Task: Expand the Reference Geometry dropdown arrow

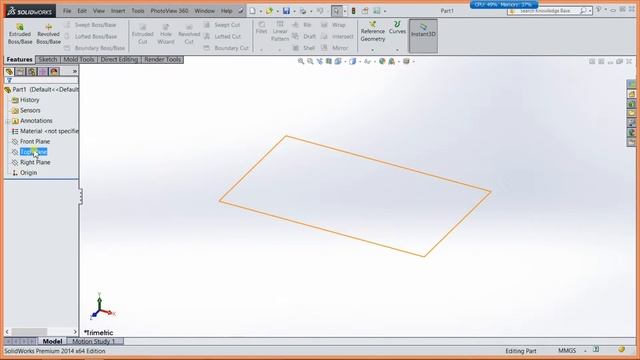Action: [x=373, y=50]
